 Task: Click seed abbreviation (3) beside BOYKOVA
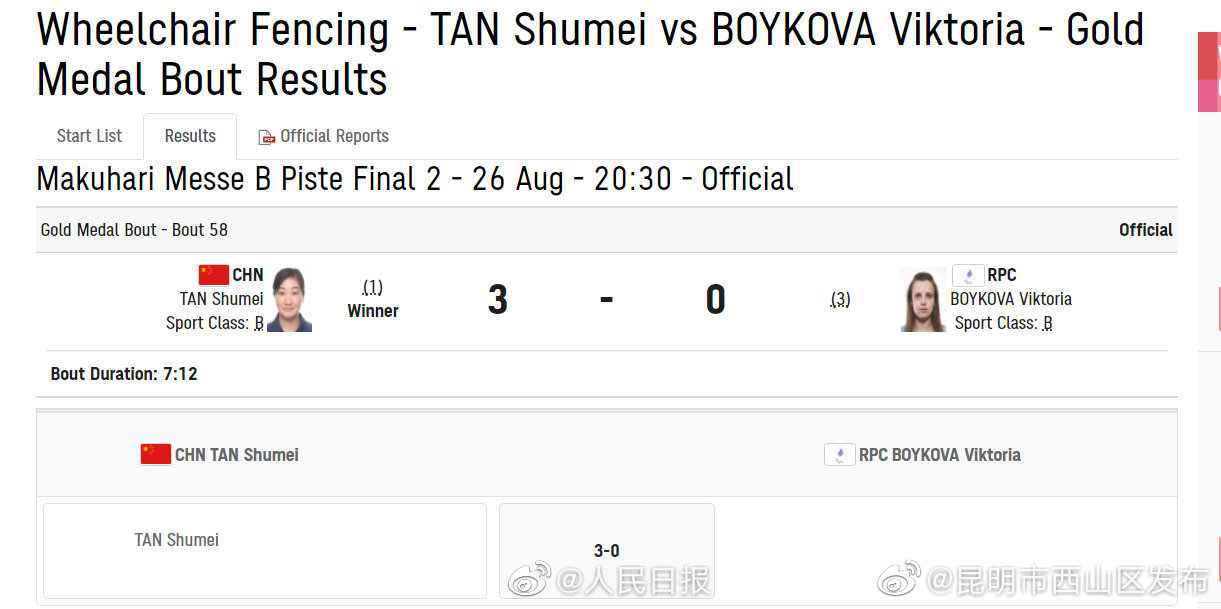click(840, 299)
